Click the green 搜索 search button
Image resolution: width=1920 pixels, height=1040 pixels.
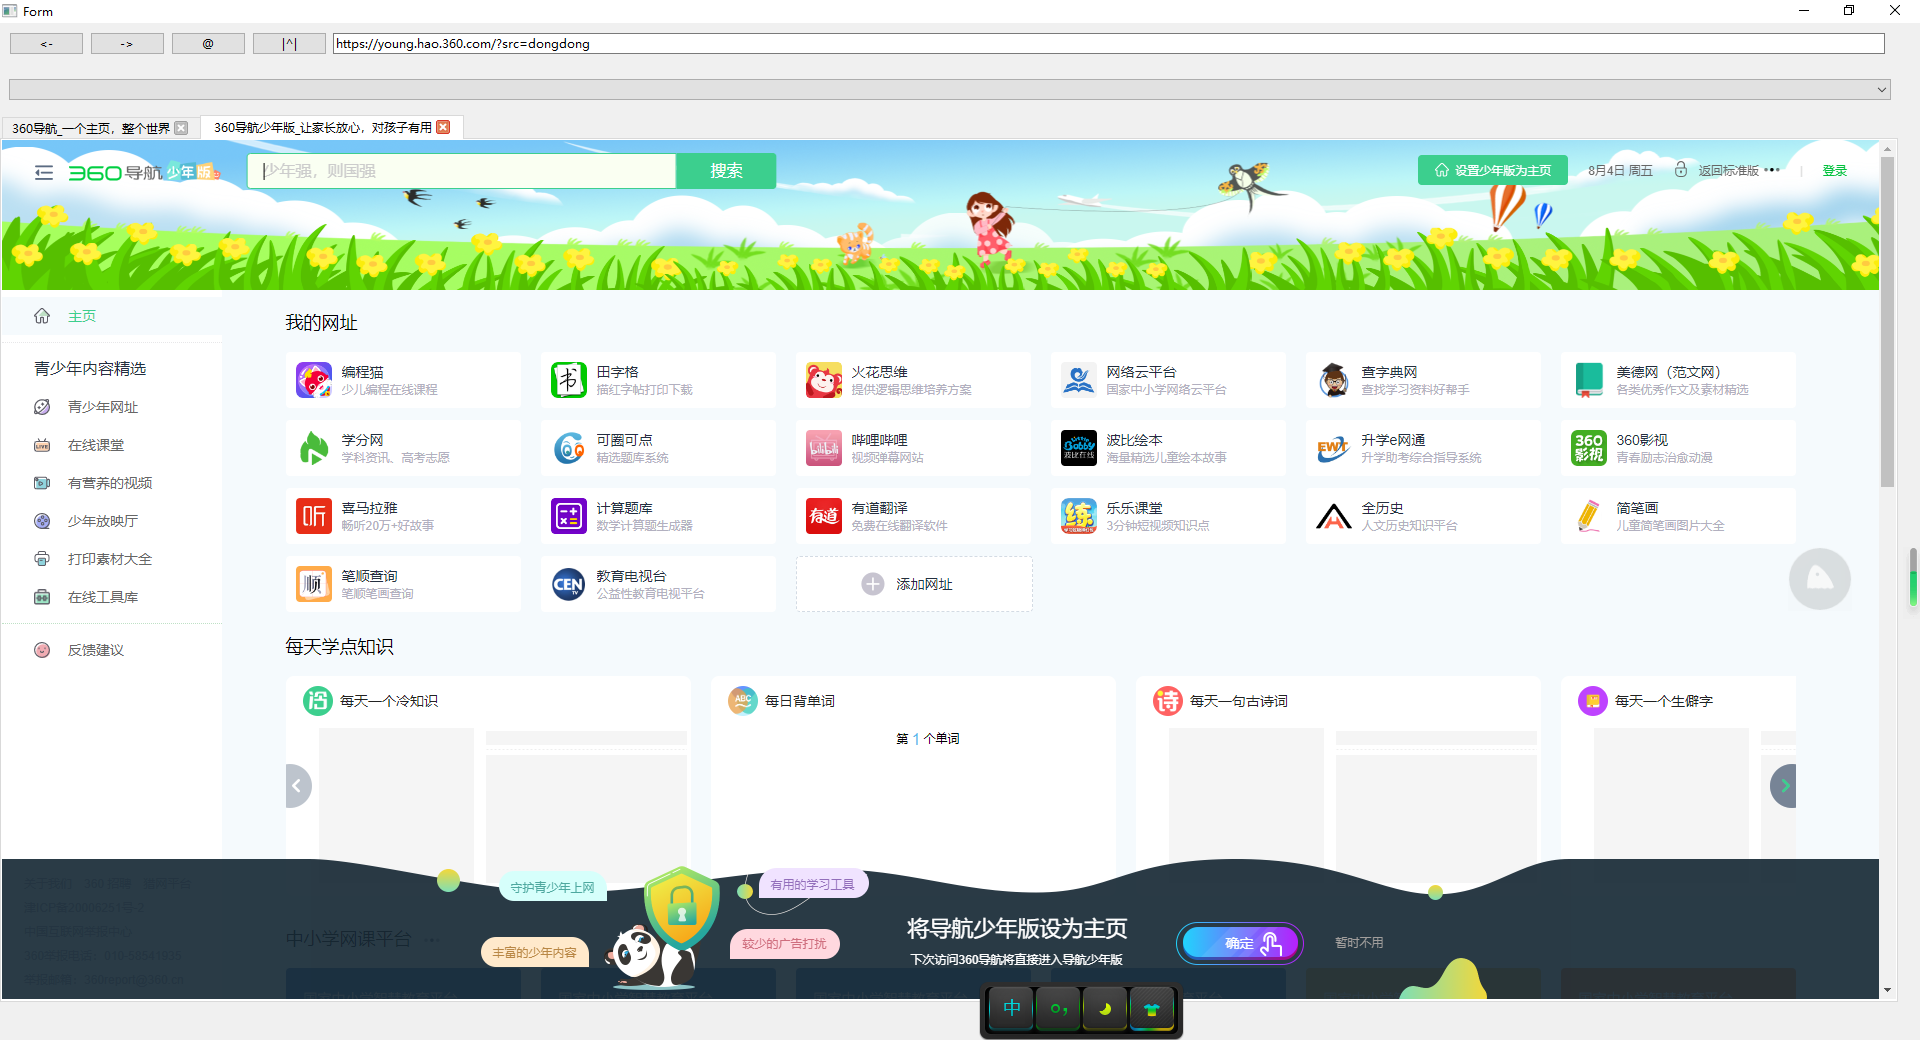pos(726,171)
